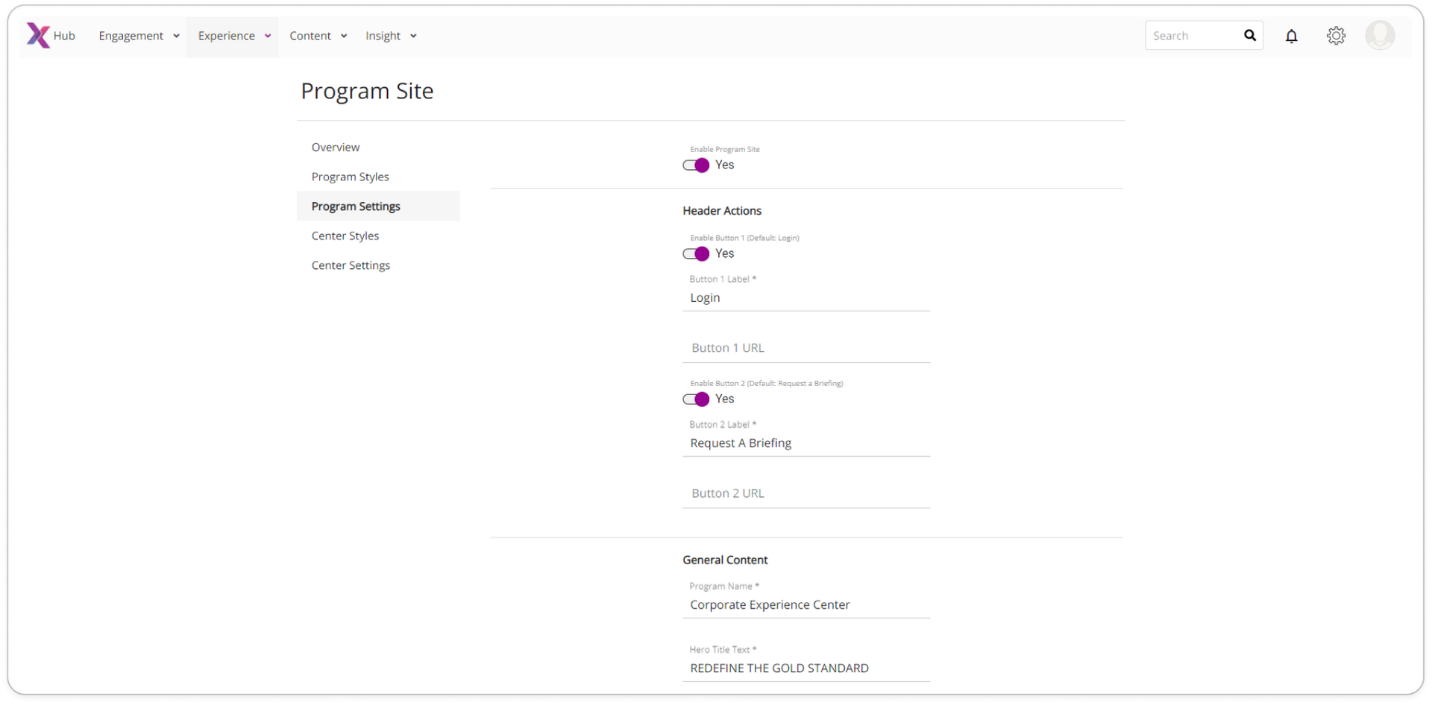Screen dimensions: 1432x705
Task: Expand the Engagement dropdown menu
Action: [x=139, y=36]
